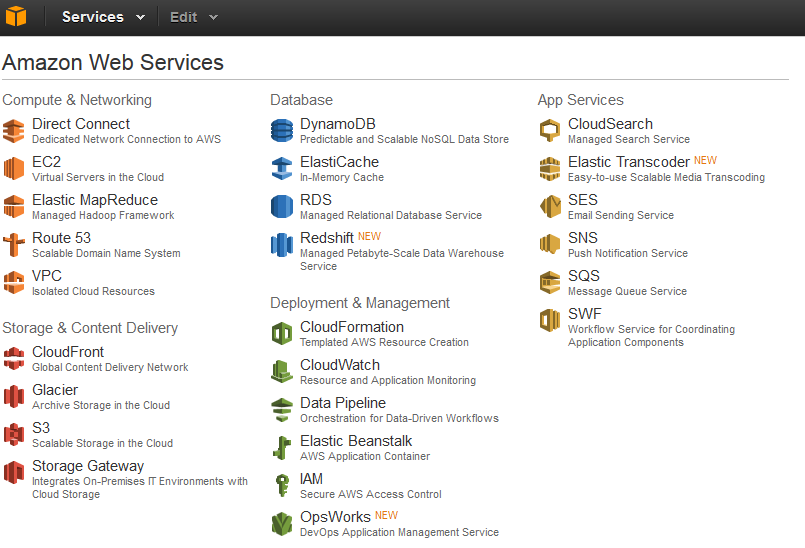Select the Elastic Transcoder link
The width and height of the screenshot is (805, 548).
pyautogui.click(x=629, y=162)
